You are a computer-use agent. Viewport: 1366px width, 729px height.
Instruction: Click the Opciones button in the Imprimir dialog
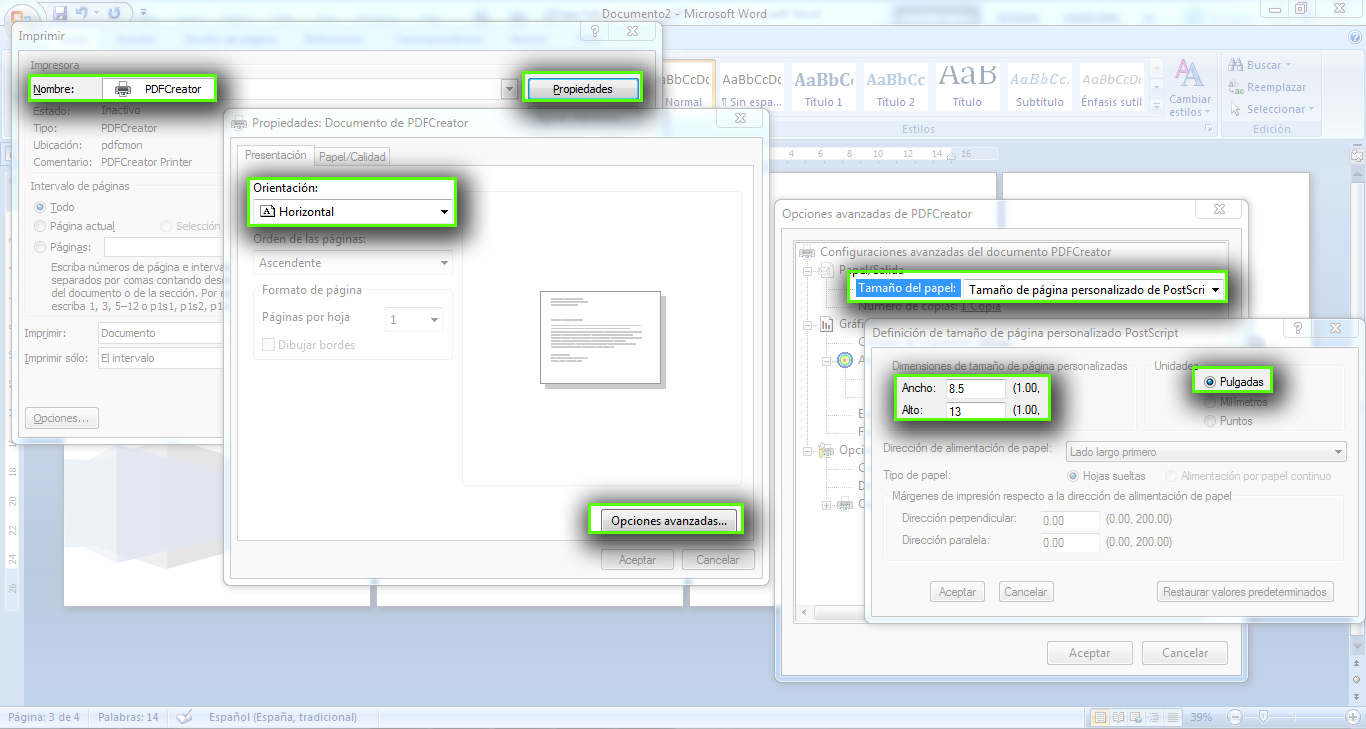tap(62, 418)
